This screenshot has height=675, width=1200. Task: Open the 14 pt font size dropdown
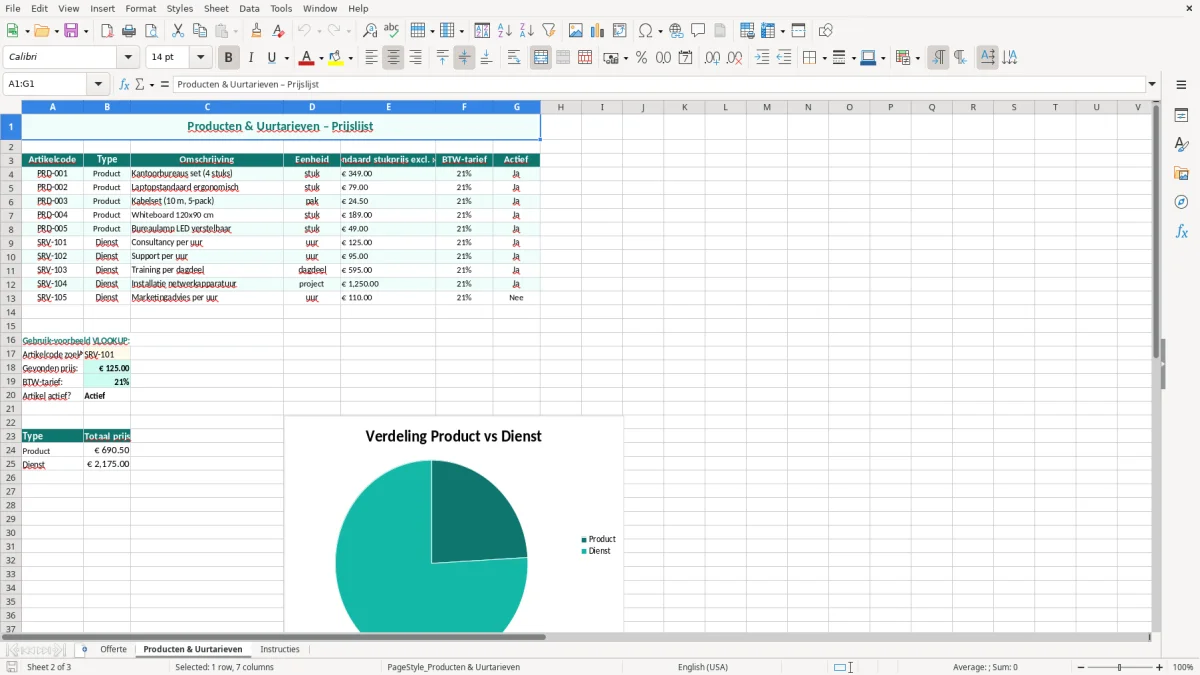(201, 58)
